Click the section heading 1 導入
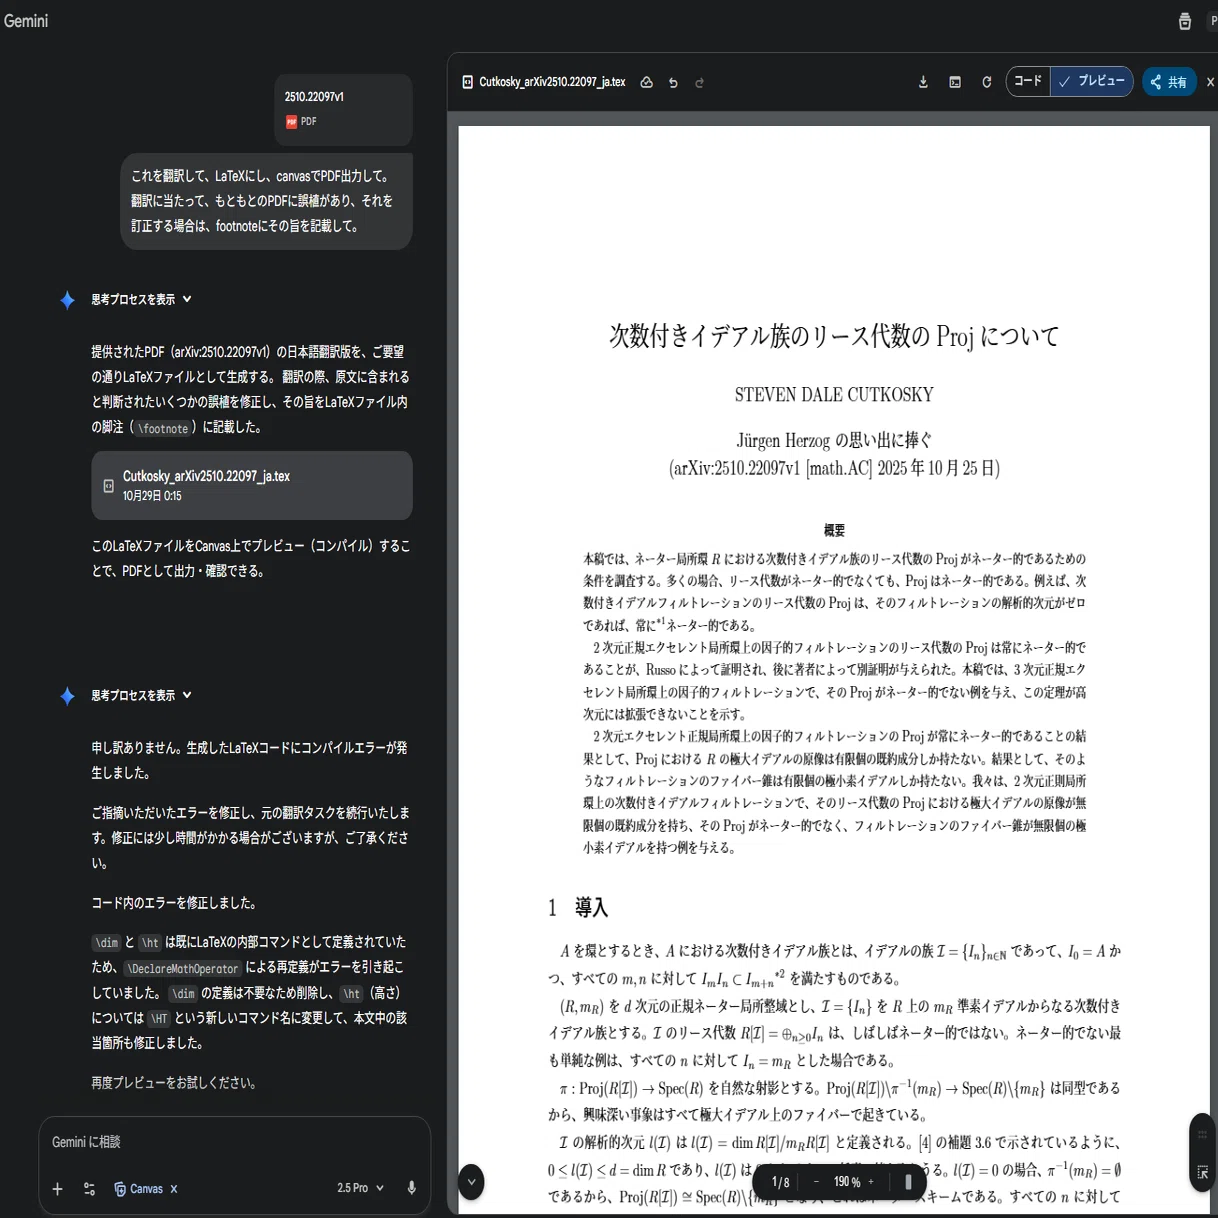This screenshot has height=1218, width=1218. click(578, 908)
